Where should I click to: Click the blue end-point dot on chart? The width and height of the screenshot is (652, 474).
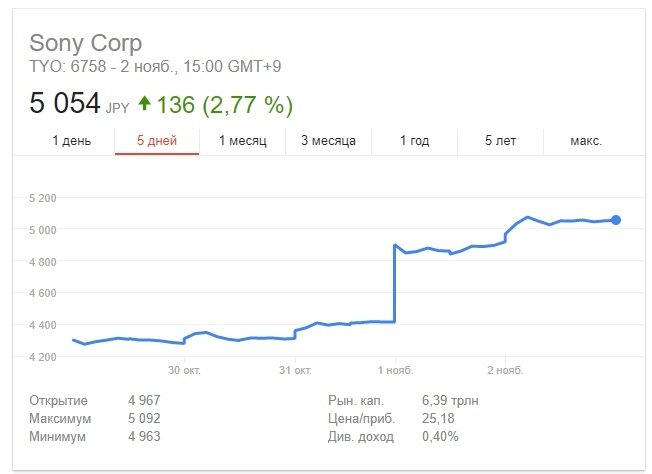coord(616,220)
